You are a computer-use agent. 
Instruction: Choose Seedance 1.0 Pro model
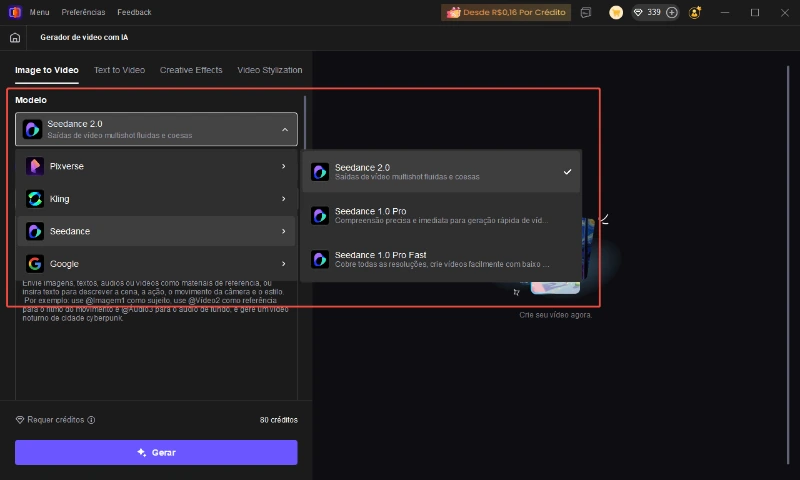pos(441,216)
